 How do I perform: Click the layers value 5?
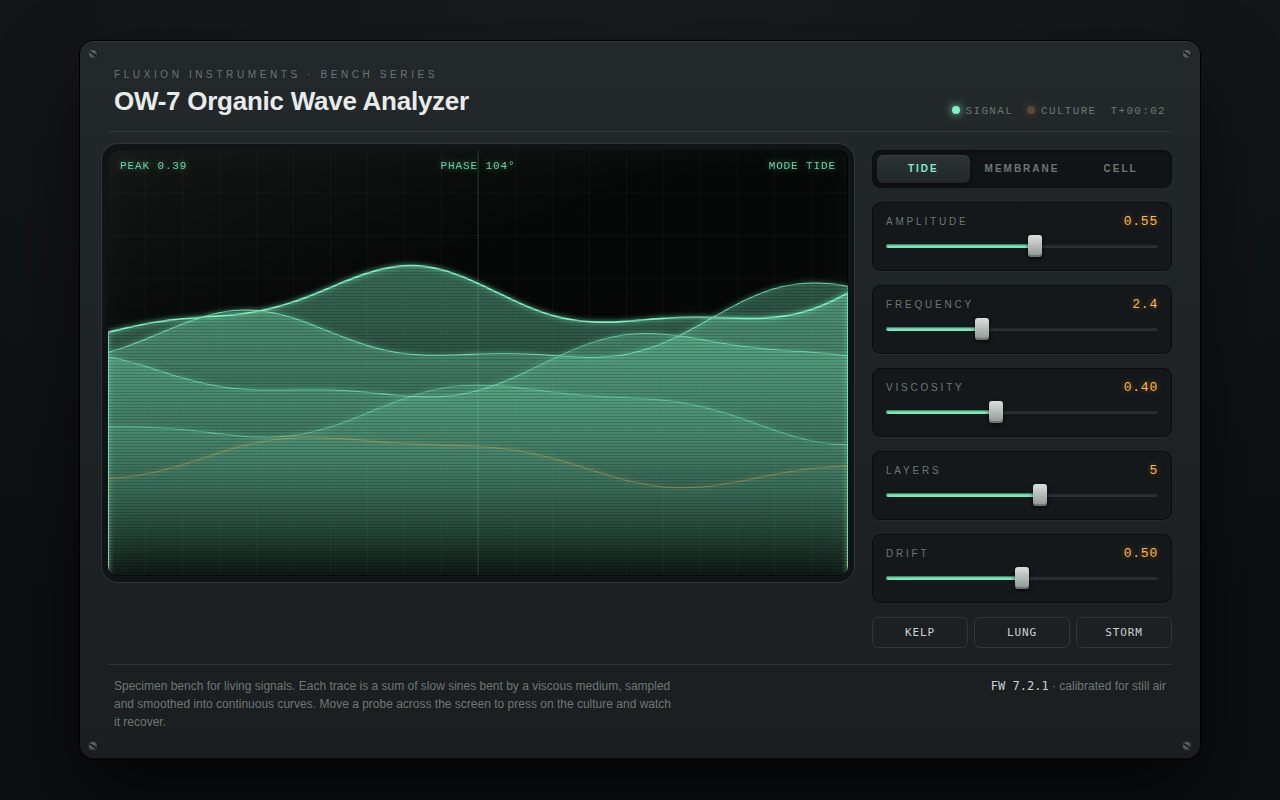[1153, 470]
